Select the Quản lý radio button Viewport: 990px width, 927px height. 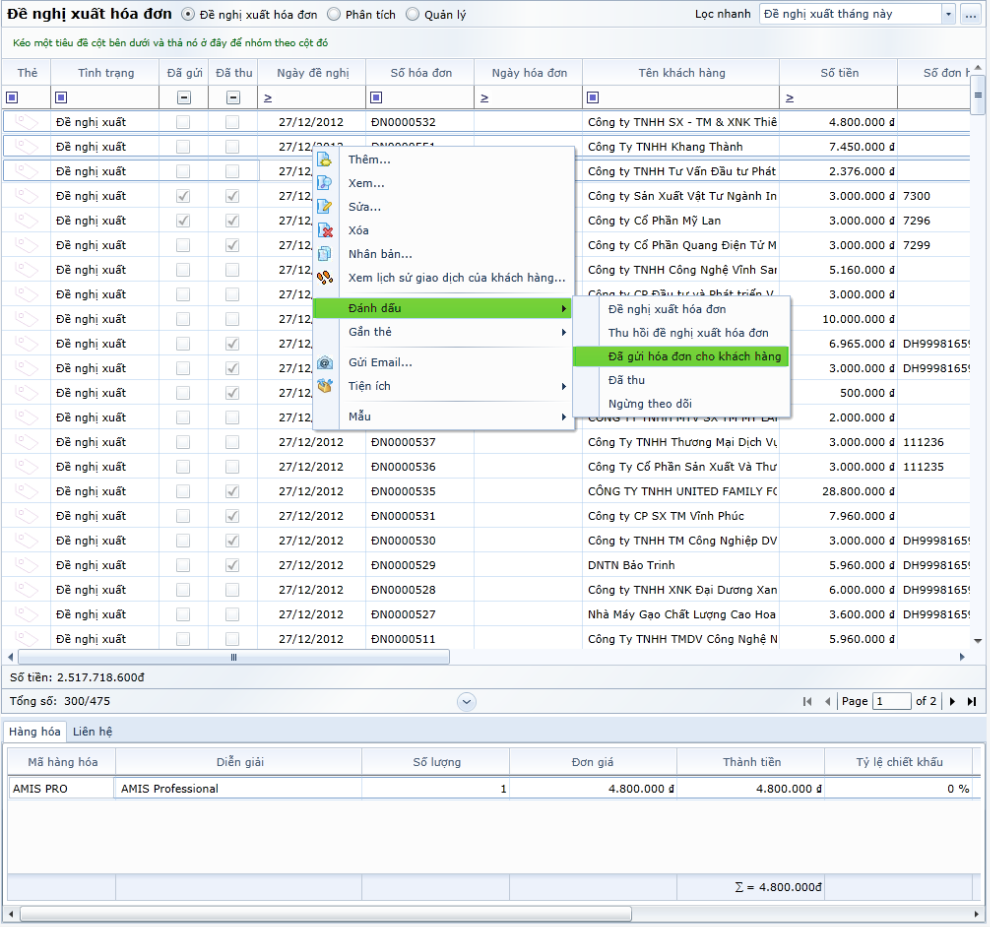tap(414, 15)
